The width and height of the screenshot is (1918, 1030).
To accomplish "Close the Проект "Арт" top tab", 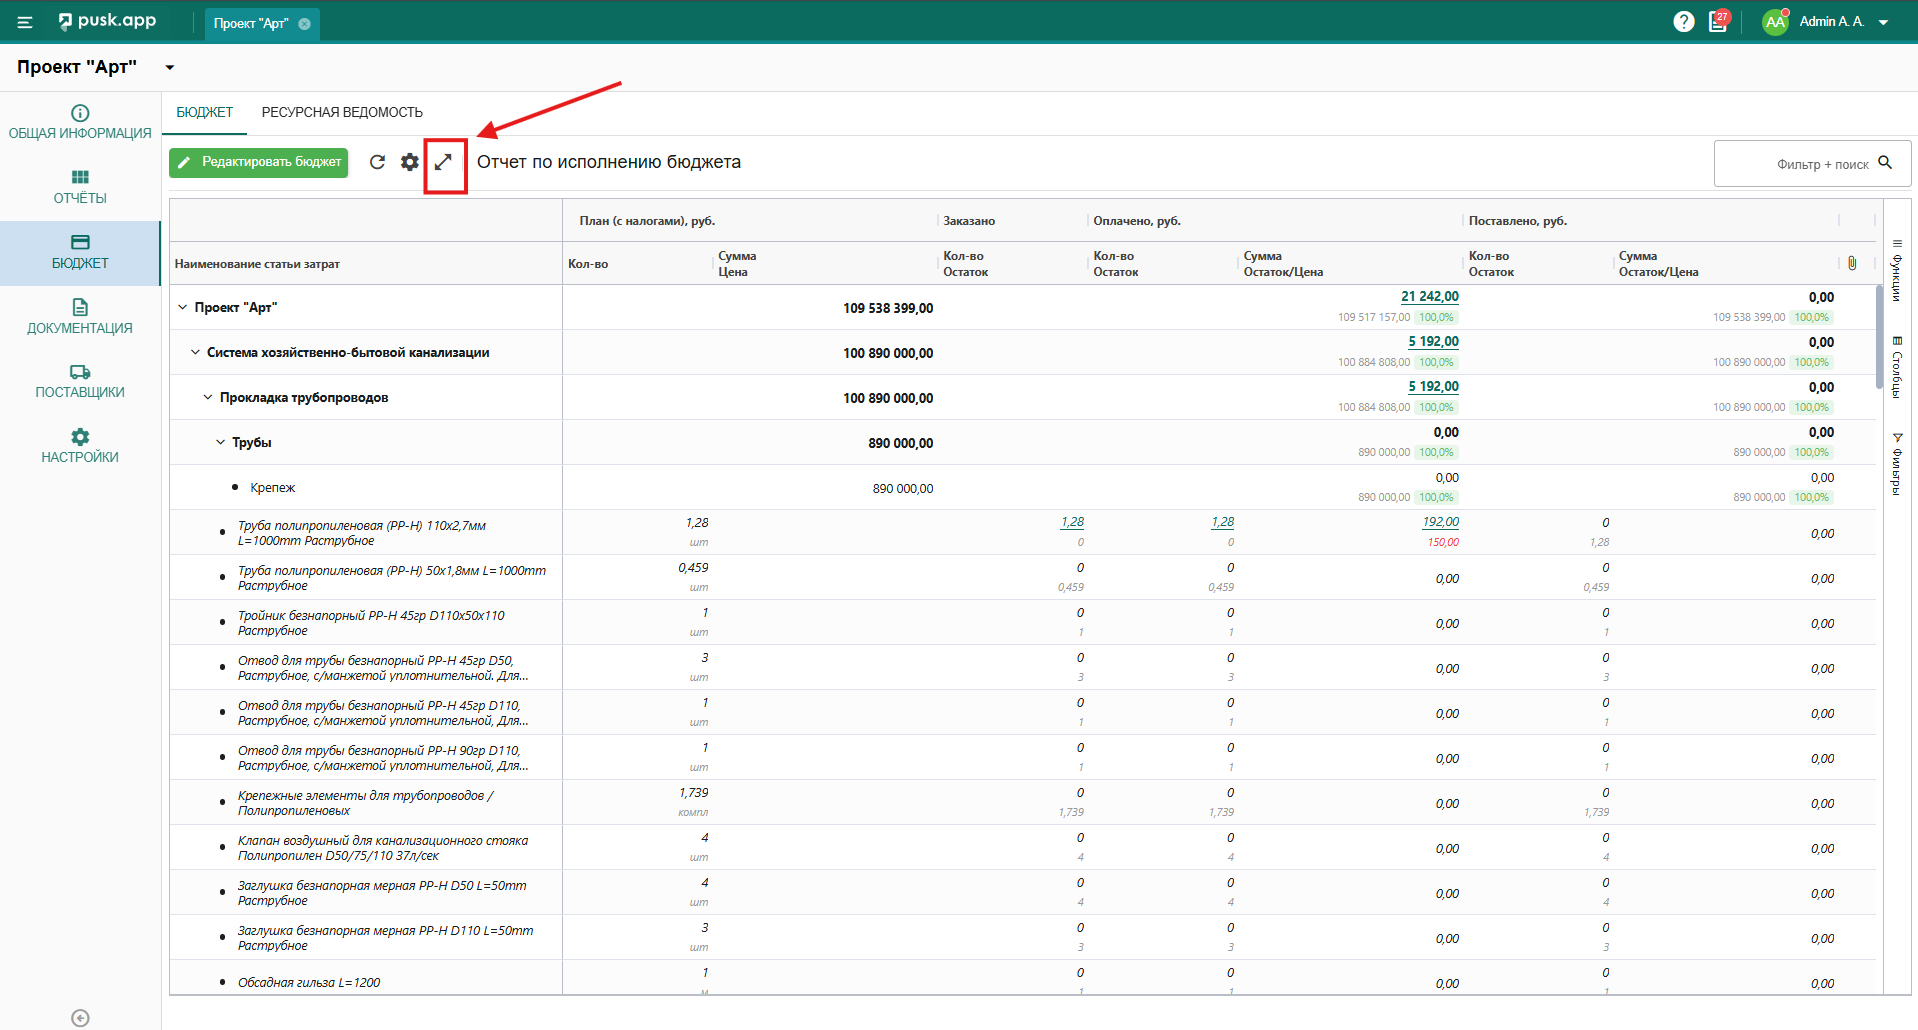I will pyautogui.click(x=305, y=24).
